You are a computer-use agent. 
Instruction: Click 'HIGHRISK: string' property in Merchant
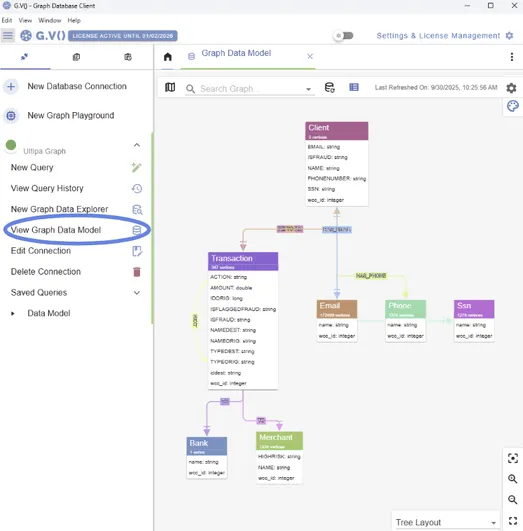point(279,456)
